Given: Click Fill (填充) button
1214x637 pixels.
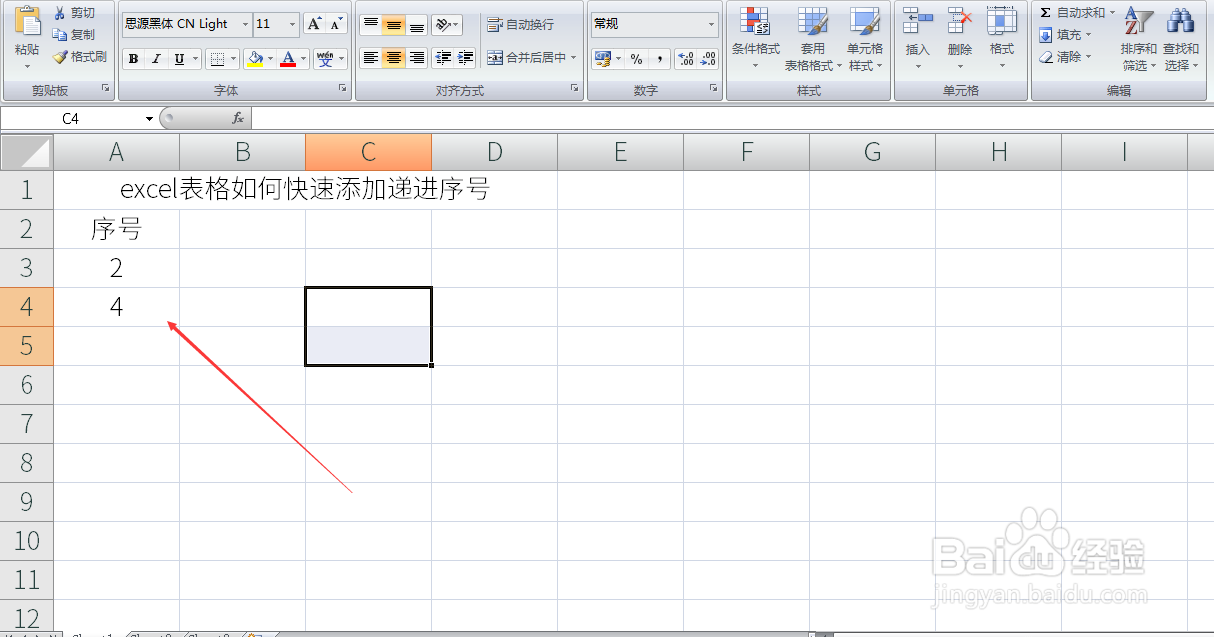Looking at the screenshot, I should (1066, 35).
